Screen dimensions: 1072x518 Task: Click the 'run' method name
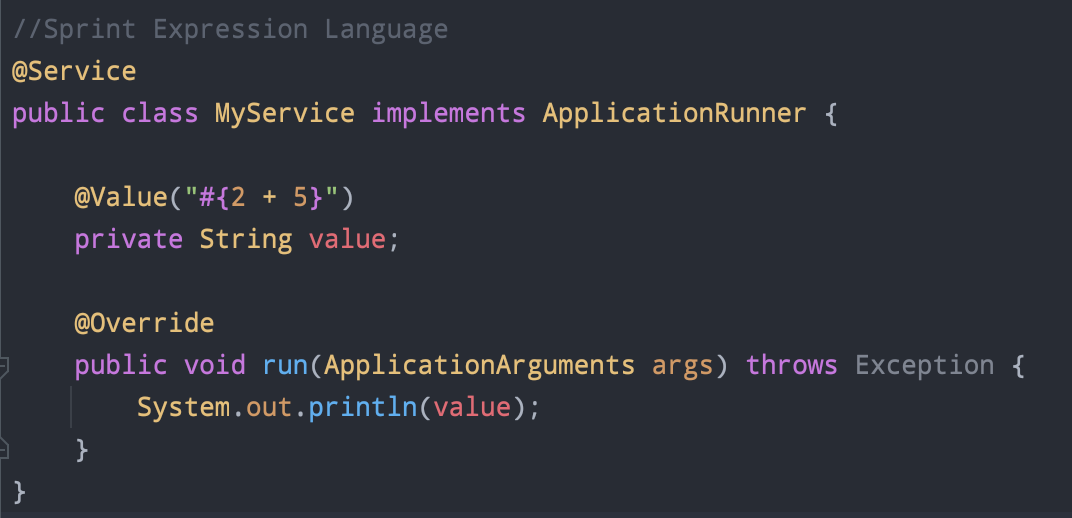(285, 366)
